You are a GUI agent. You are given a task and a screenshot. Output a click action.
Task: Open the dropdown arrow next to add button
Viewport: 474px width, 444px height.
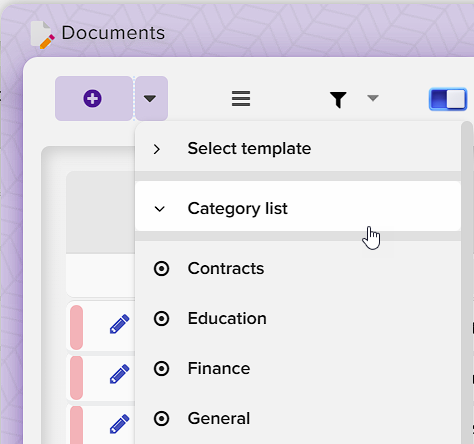[151, 98]
